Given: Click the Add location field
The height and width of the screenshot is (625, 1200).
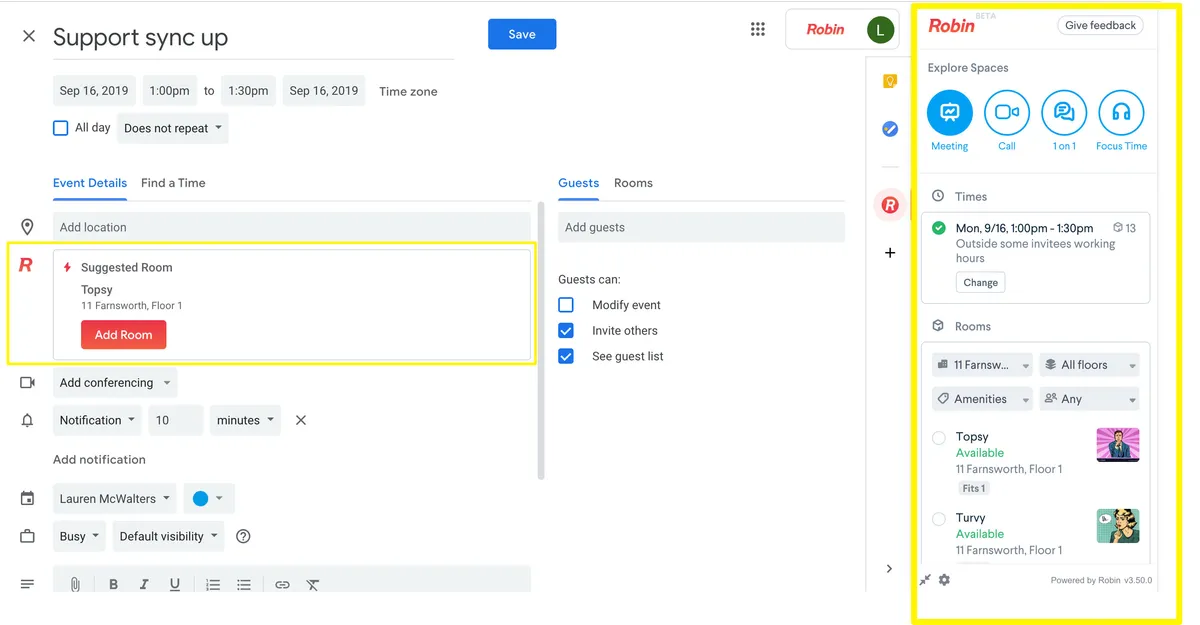Looking at the screenshot, I should [292, 227].
